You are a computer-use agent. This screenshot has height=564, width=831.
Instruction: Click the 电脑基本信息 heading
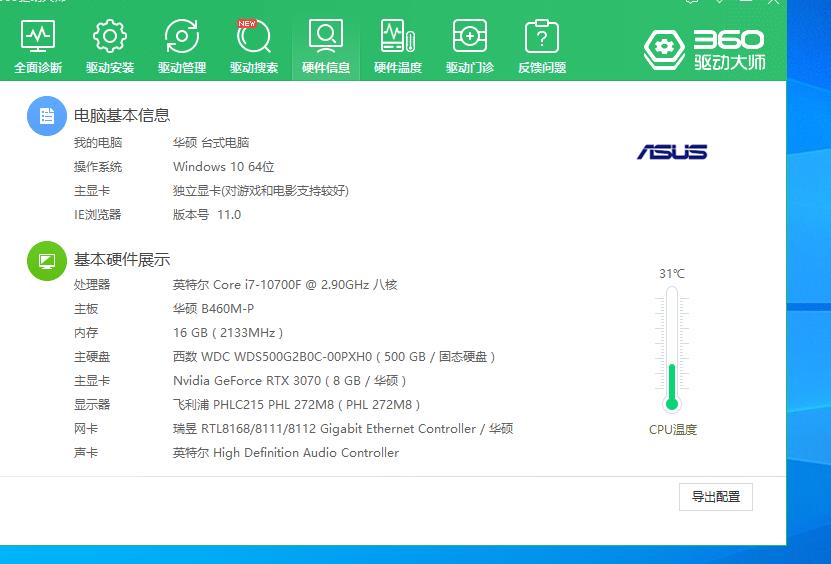pos(122,116)
